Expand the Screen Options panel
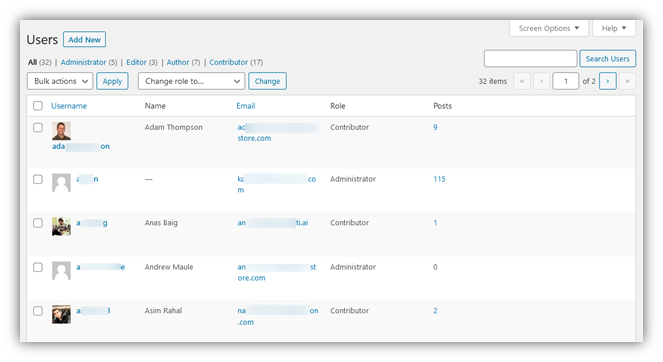This screenshot has height=362, width=663. coord(549,28)
